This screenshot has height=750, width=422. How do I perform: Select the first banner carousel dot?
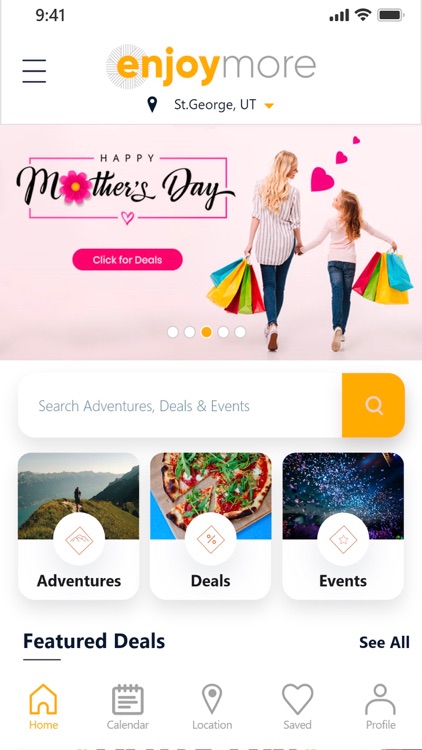tap(173, 332)
